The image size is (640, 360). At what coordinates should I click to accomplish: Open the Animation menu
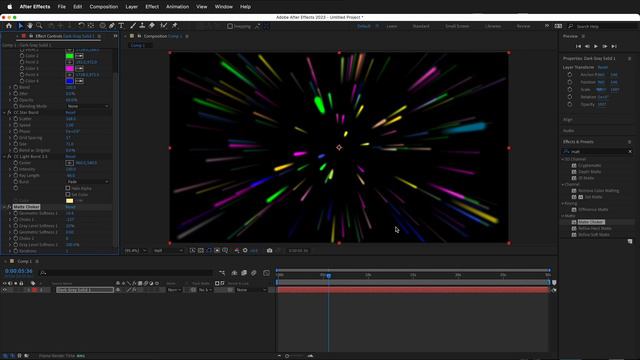177,7
